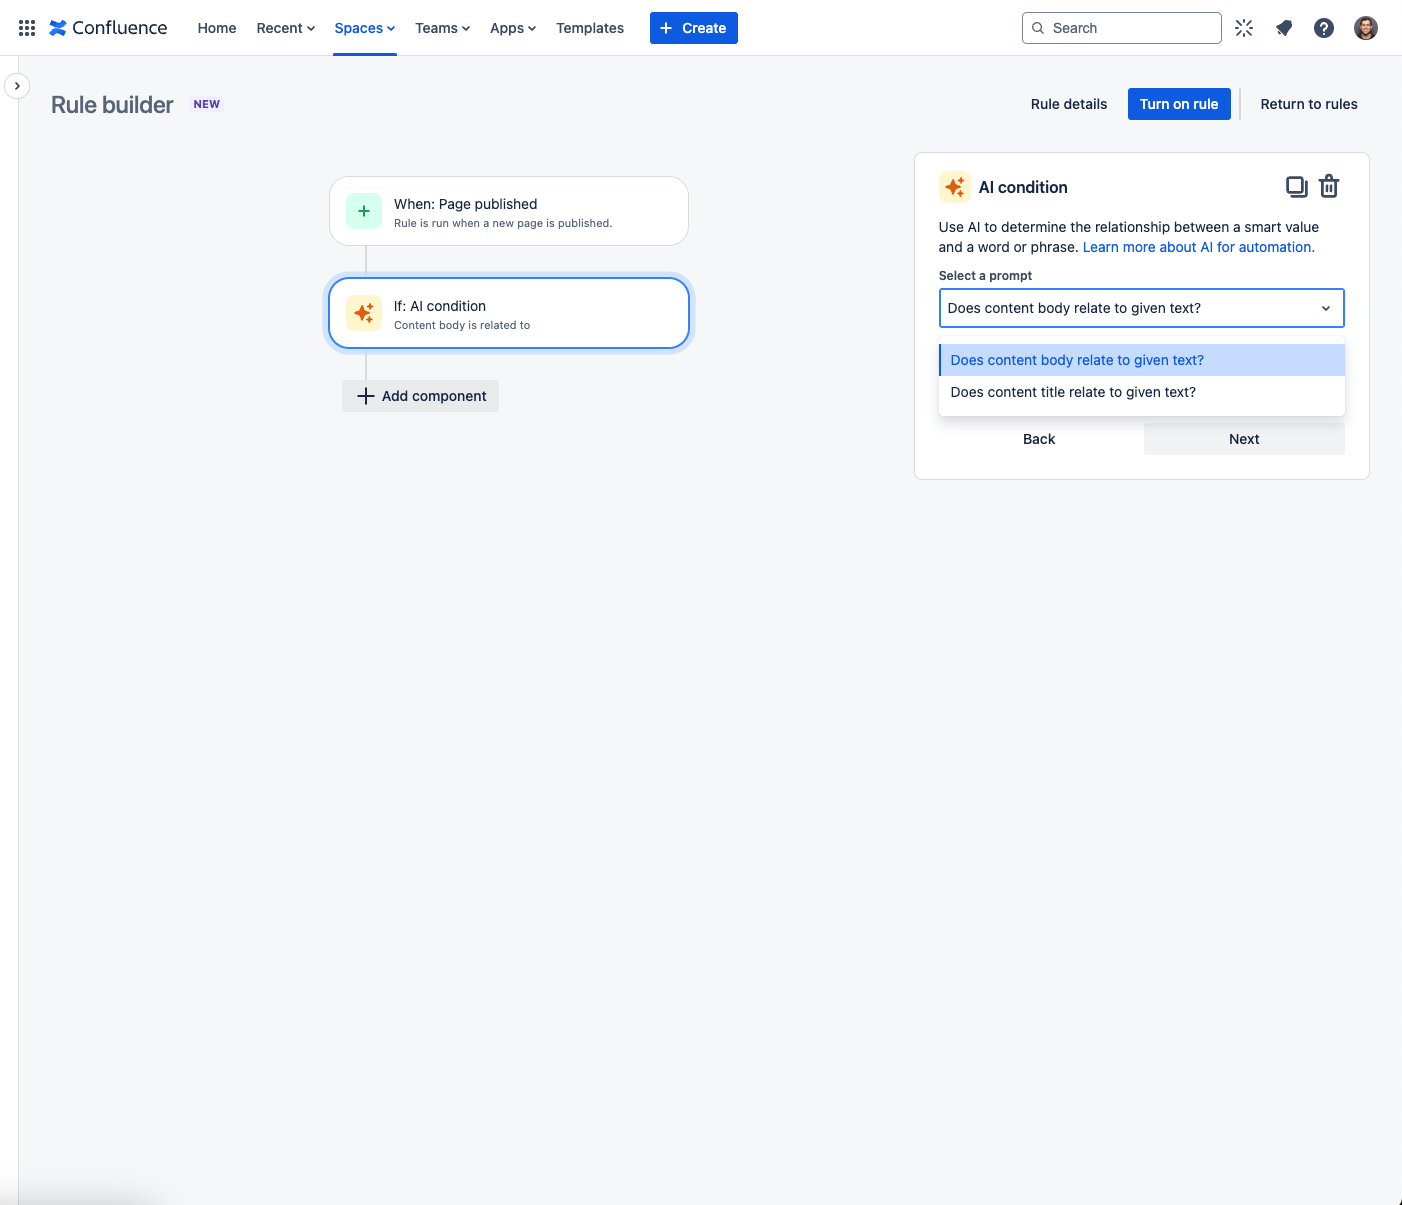The height and width of the screenshot is (1205, 1402).
Task: Open the Apps dropdown menu
Action: (513, 28)
